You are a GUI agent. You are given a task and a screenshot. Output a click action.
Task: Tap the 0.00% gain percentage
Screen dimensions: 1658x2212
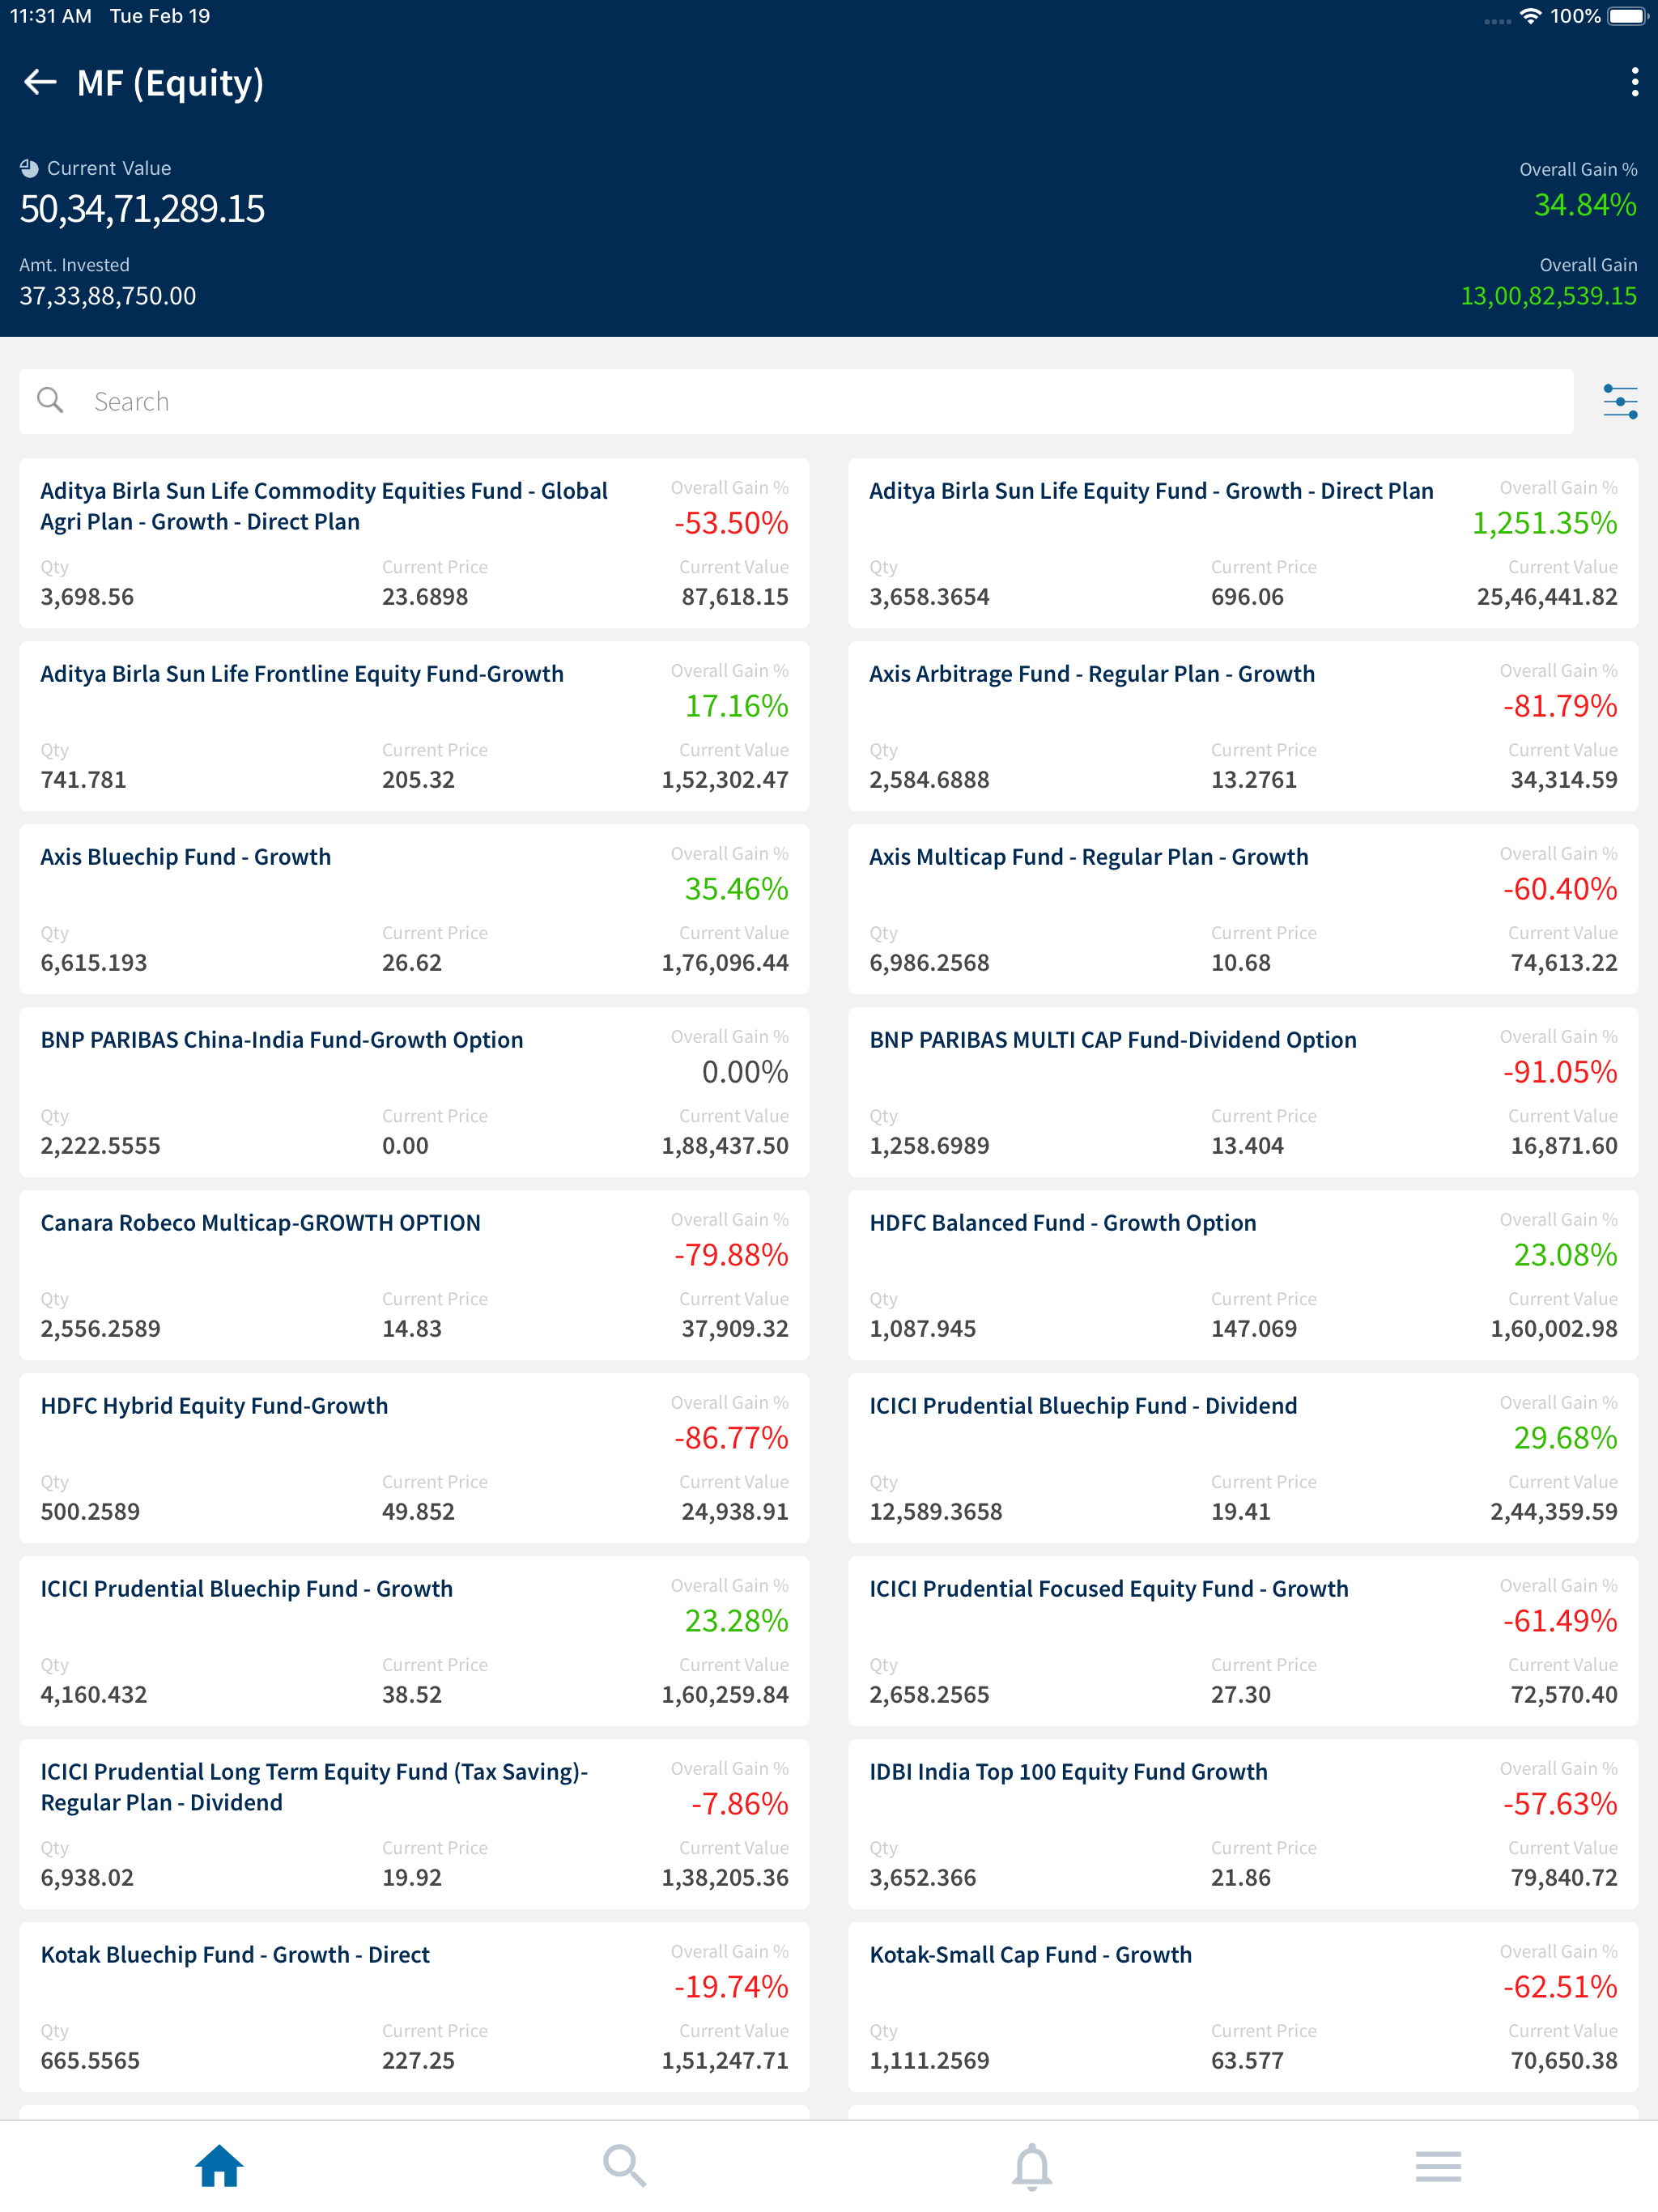pos(745,1072)
